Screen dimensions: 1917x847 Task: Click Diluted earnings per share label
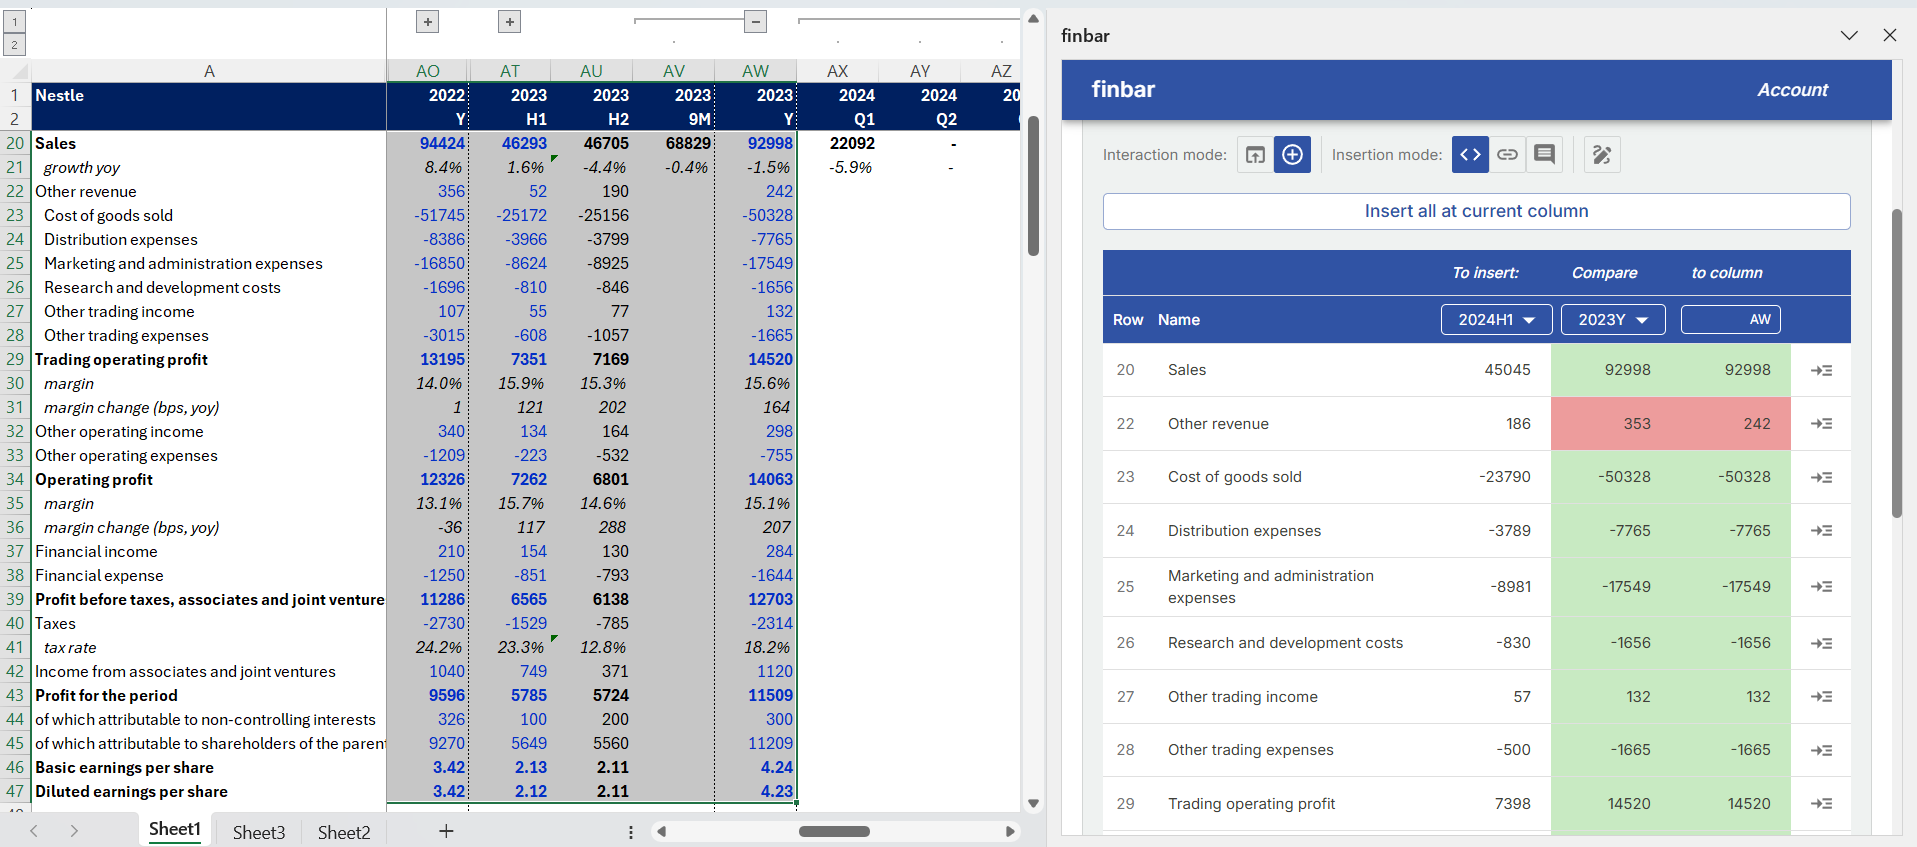pos(209,791)
